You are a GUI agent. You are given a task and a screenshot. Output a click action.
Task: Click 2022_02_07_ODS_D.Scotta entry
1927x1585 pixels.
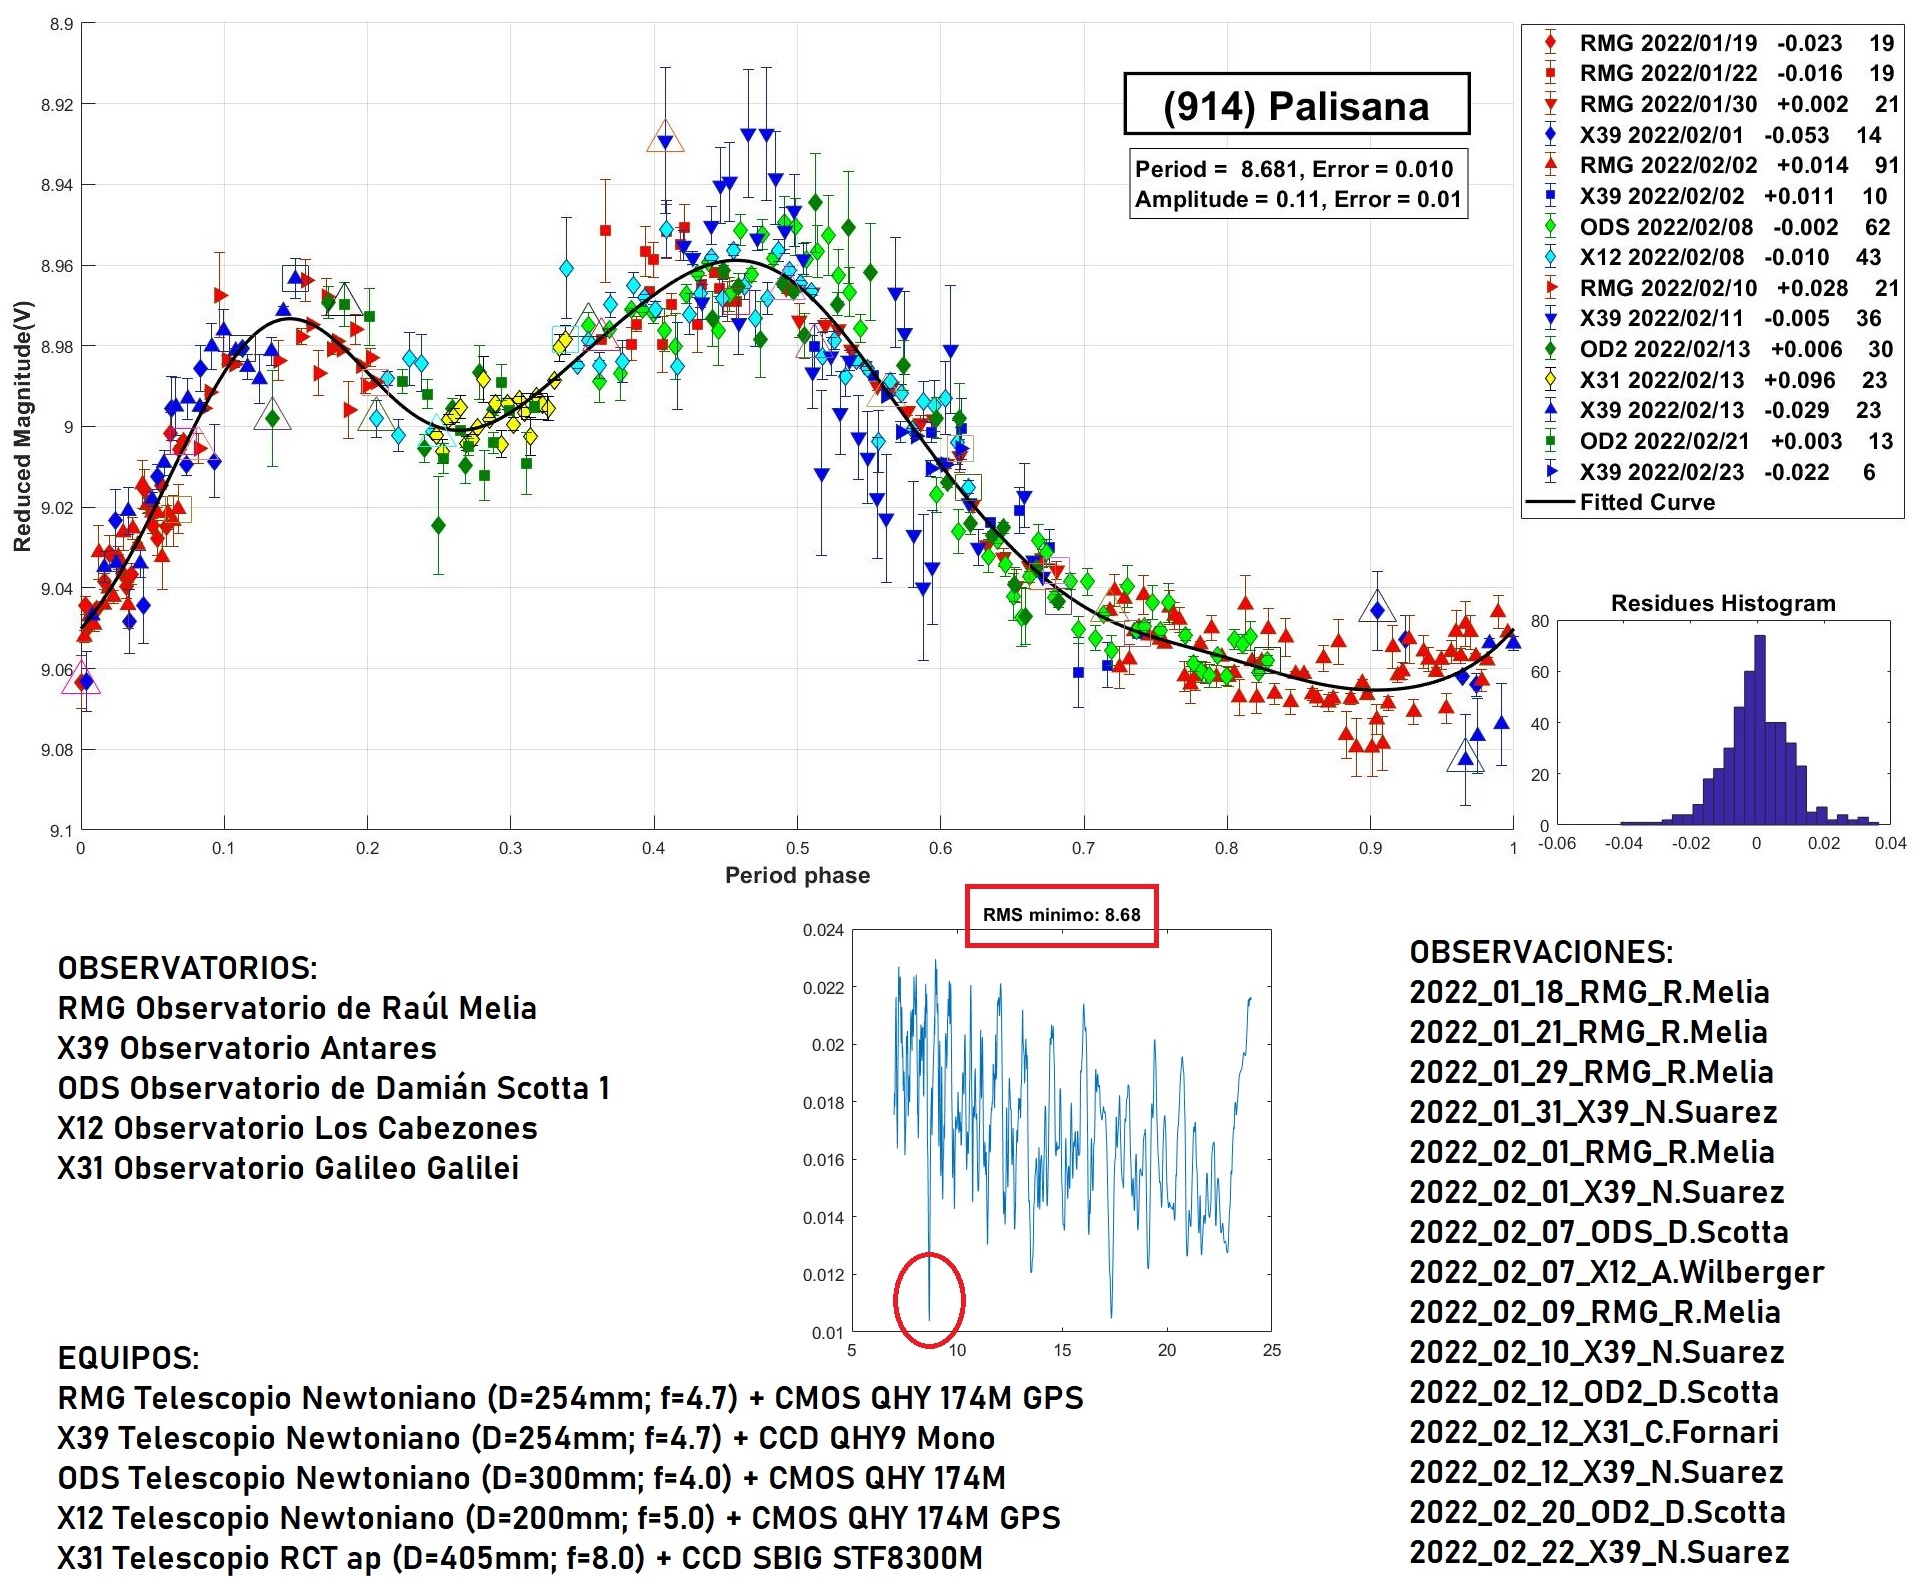[1599, 1232]
